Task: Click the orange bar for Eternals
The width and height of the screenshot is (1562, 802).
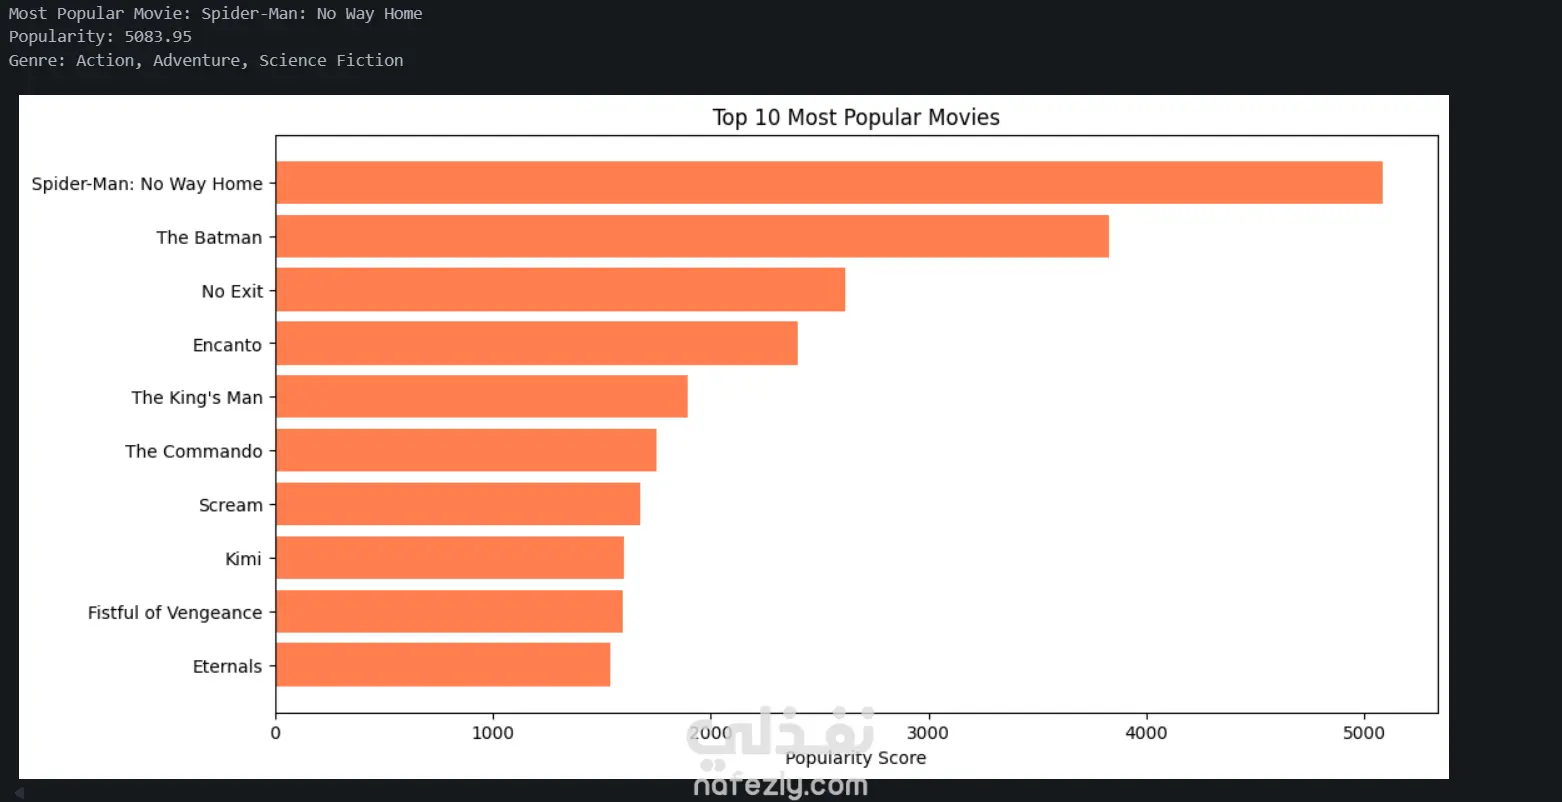Action: pyautogui.click(x=443, y=665)
